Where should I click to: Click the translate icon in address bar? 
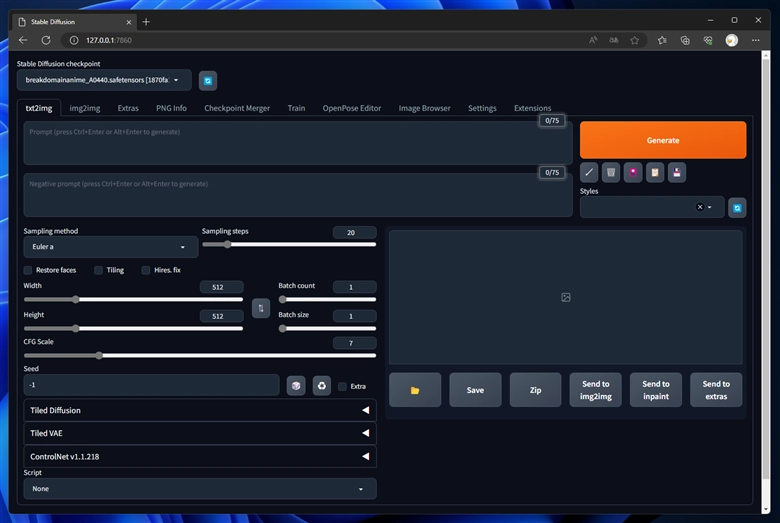(x=614, y=40)
